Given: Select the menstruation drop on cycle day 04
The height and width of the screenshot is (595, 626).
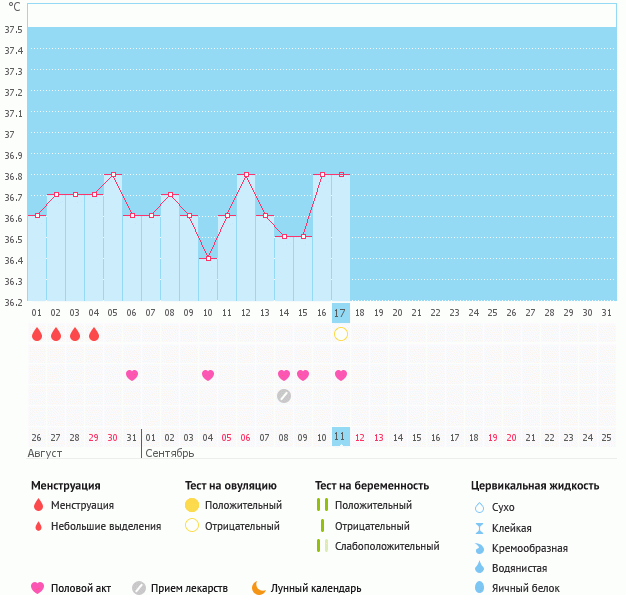Looking at the screenshot, I should pyautogui.click(x=94, y=334).
